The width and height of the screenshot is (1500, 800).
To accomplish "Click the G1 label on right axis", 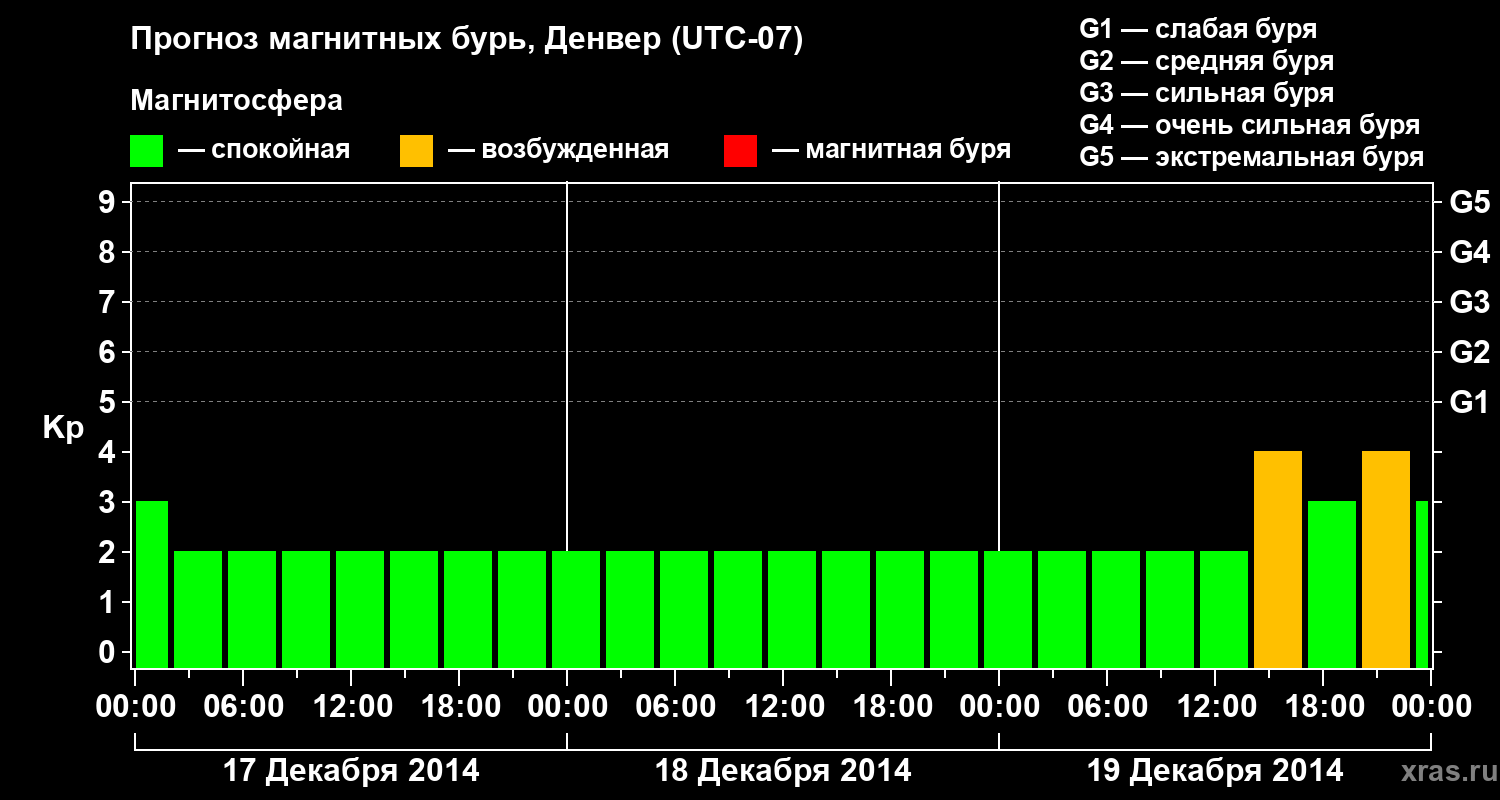I will (x=1470, y=402).
